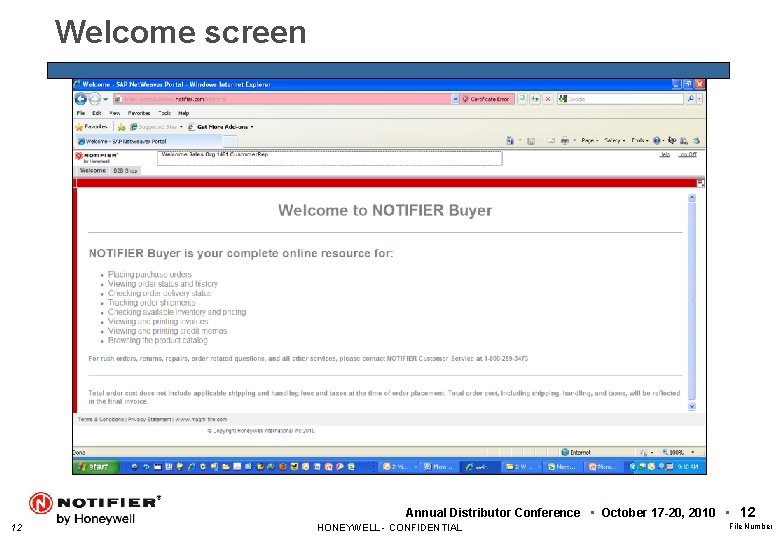This screenshot has width=780, height=540.
Task: Click 'Placing purchase orders' list item
Action: [x=149, y=274]
